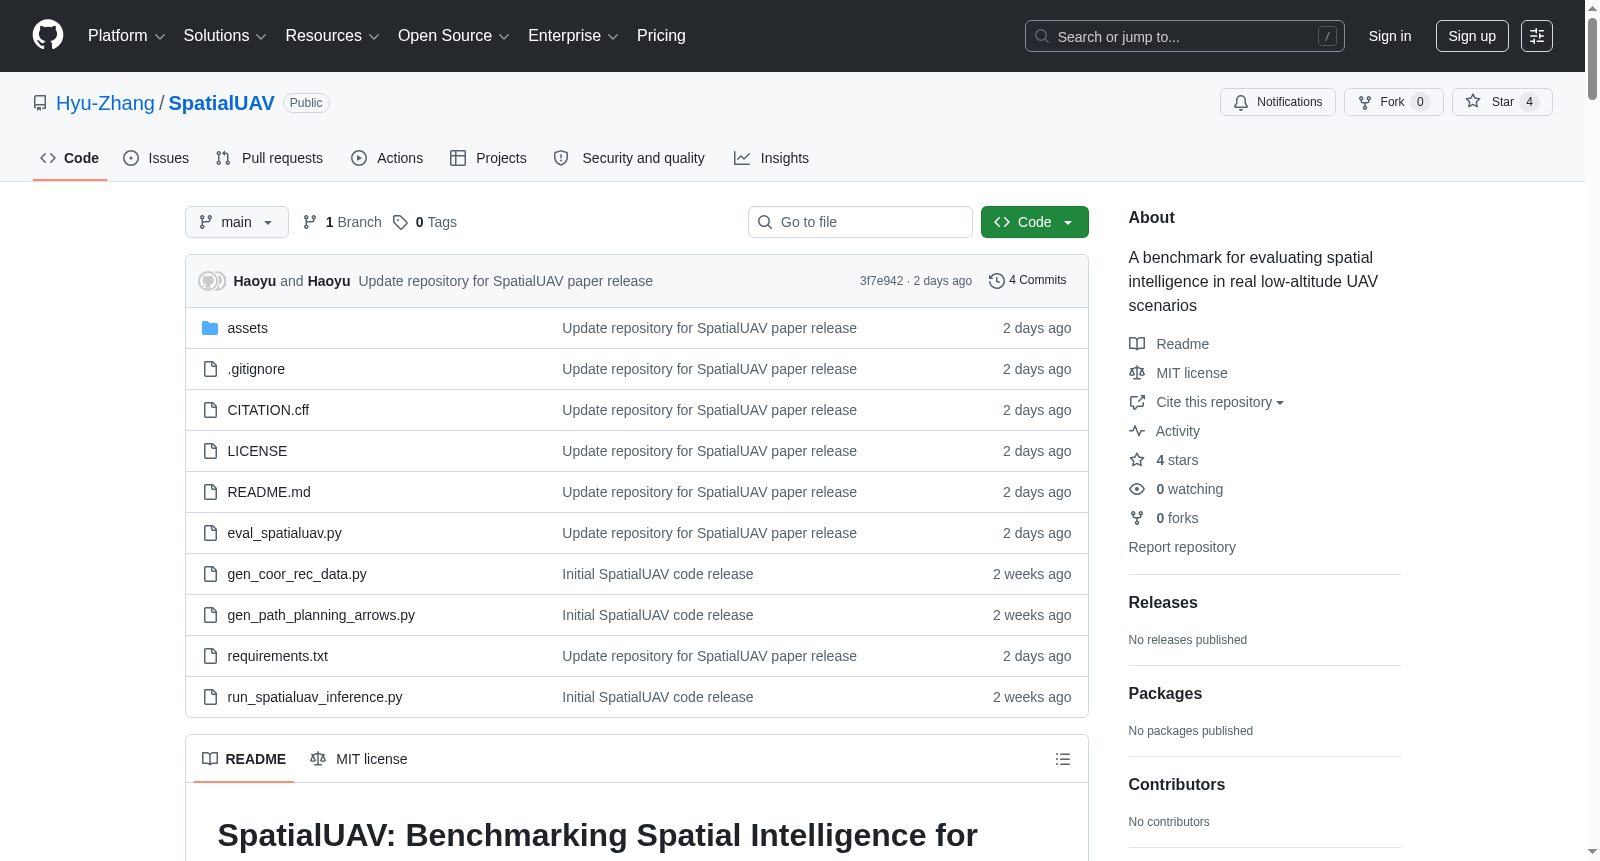Select the MIT license tab in README
Screen dimensions: 1600x861
click(359, 759)
